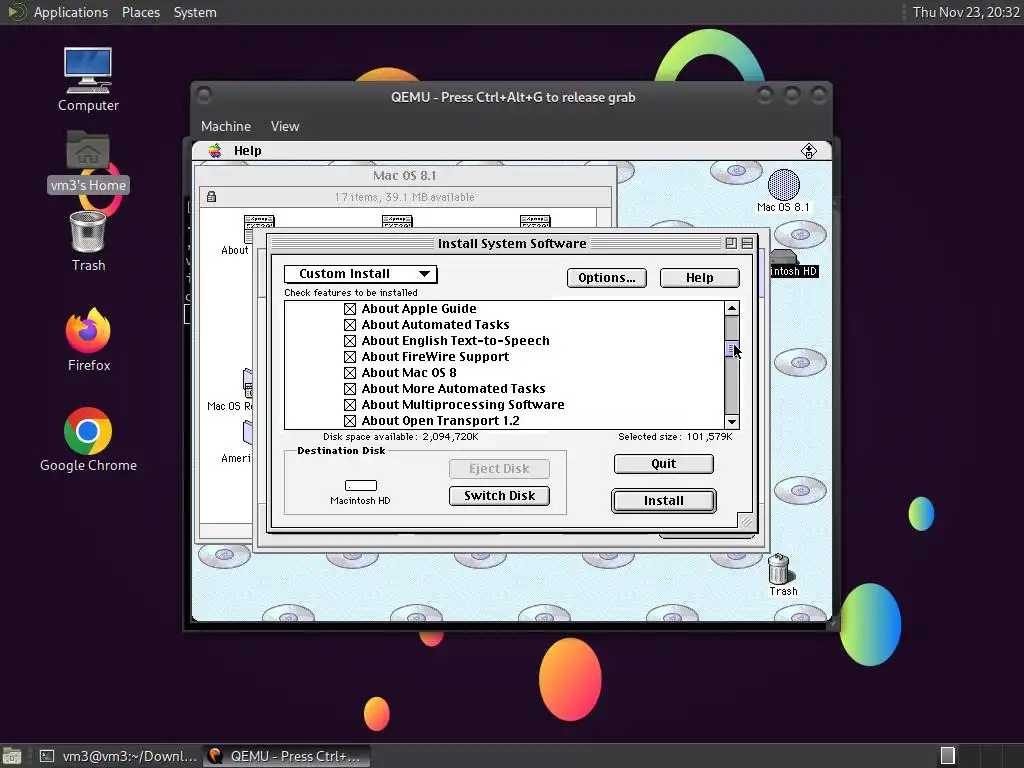Click the Application switcher icon in Mac menu bar

tap(808, 151)
